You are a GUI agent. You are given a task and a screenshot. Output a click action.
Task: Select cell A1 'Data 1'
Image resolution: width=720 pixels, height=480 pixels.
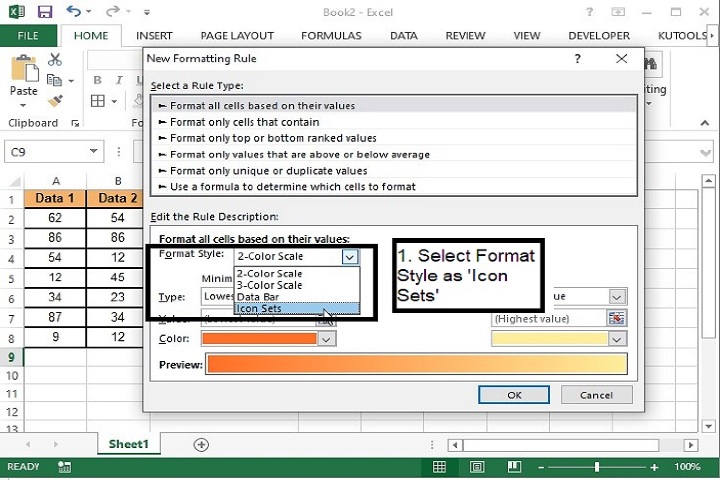click(x=55, y=198)
